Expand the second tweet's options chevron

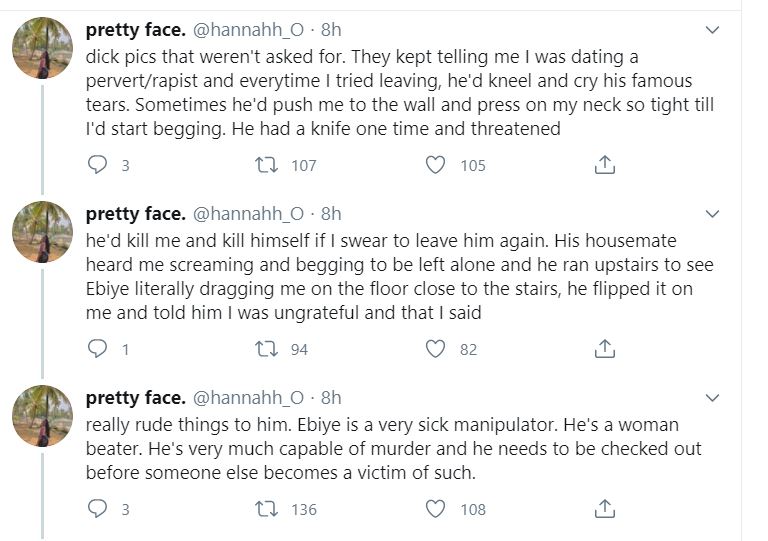712,214
